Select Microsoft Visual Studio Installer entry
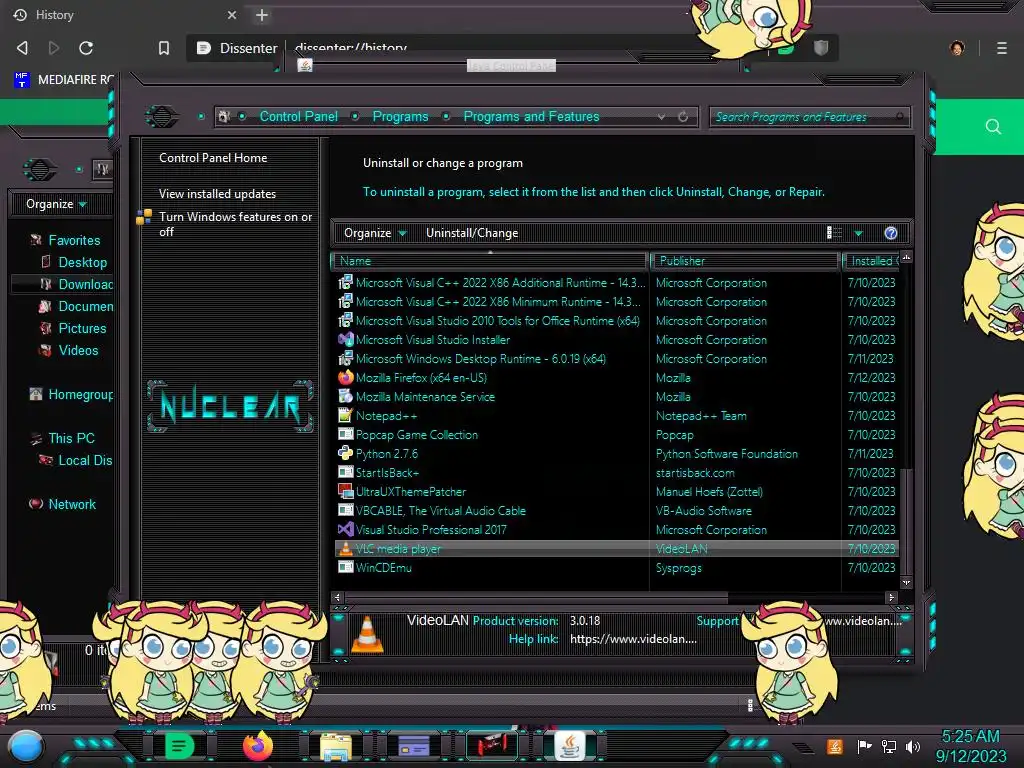This screenshot has width=1024, height=768. [x=433, y=340]
